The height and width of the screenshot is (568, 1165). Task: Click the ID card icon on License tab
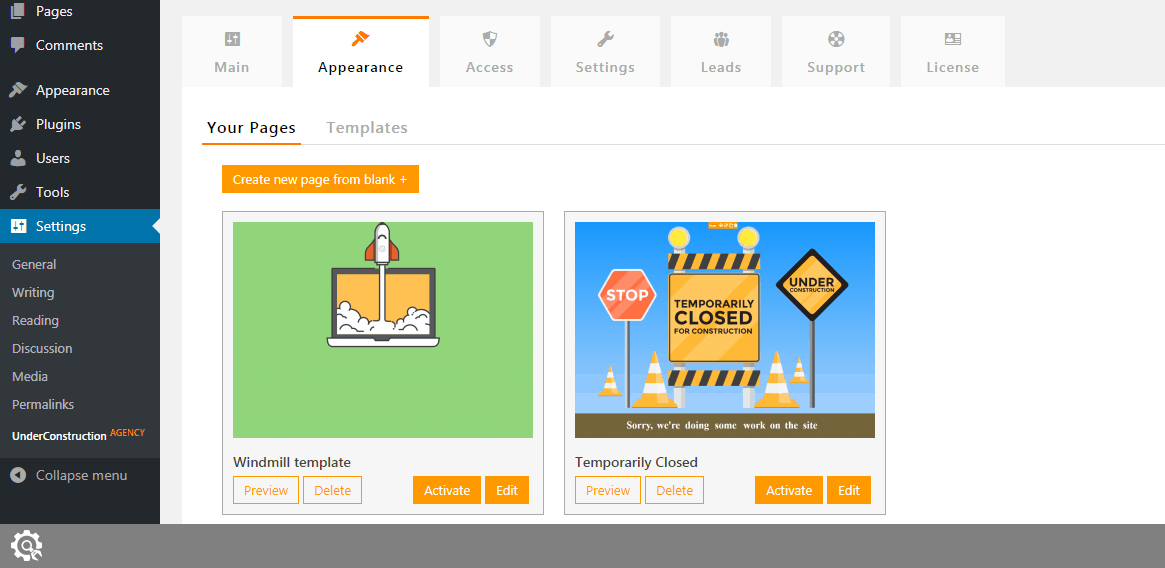(952, 40)
